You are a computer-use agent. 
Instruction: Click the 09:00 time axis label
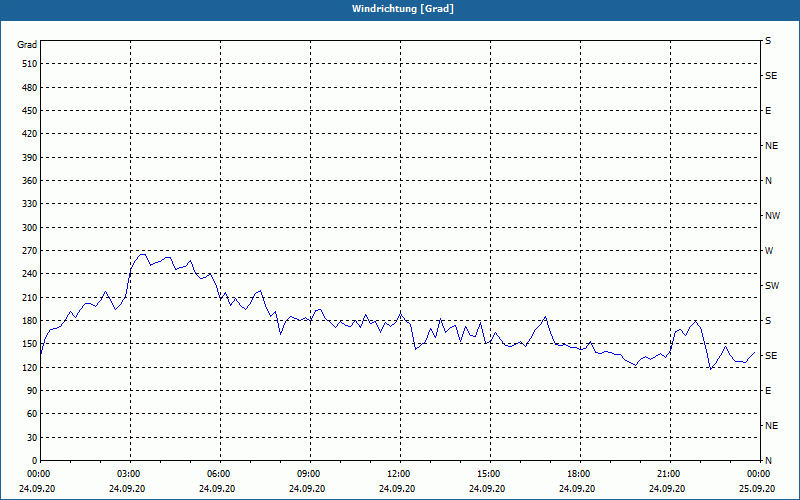[310, 474]
